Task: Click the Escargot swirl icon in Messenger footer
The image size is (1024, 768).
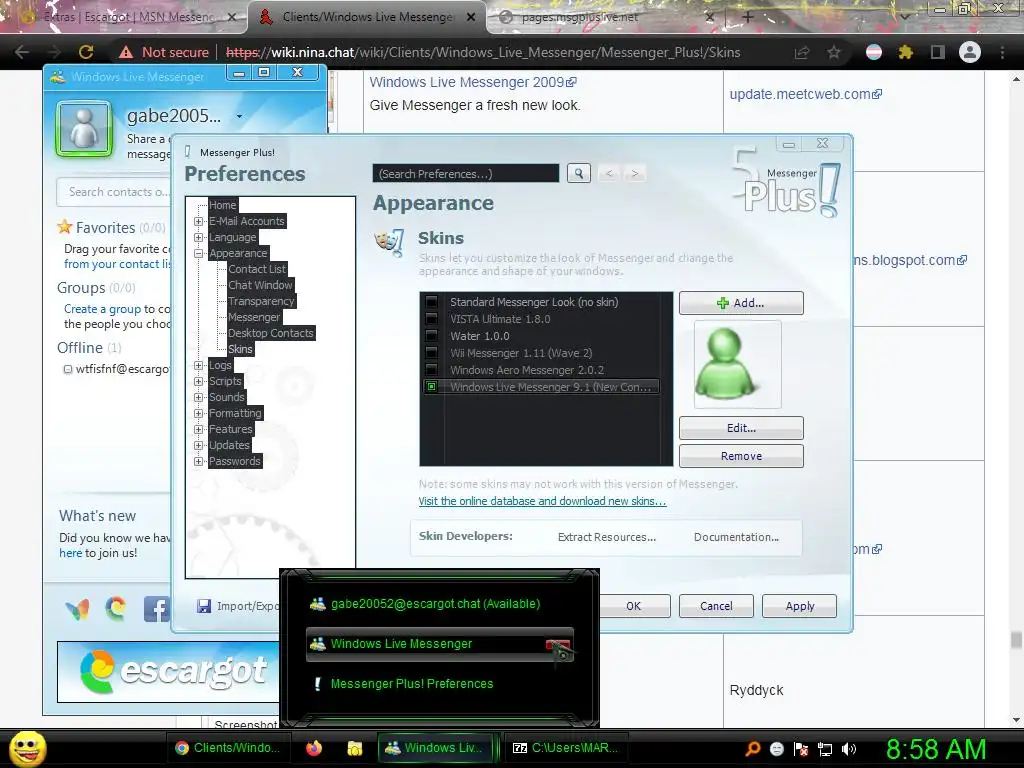Action: point(116,609)
